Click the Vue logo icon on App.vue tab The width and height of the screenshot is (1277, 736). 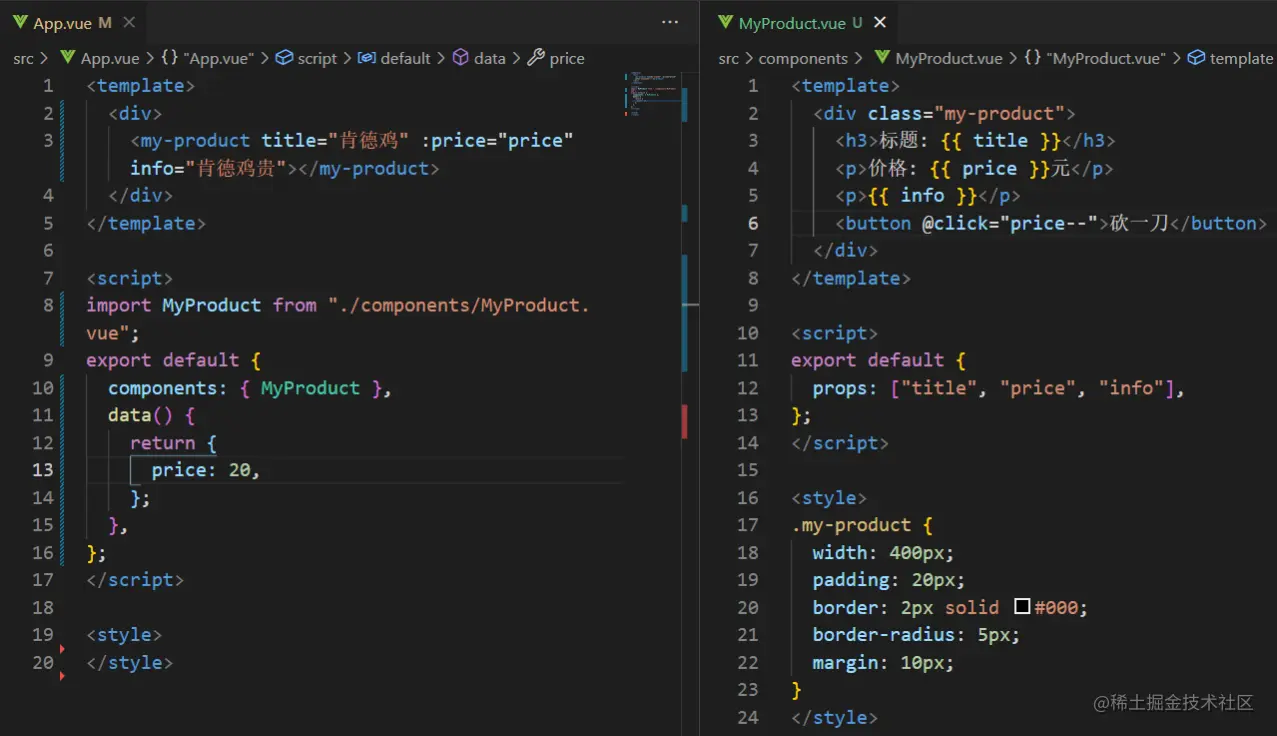20,22
